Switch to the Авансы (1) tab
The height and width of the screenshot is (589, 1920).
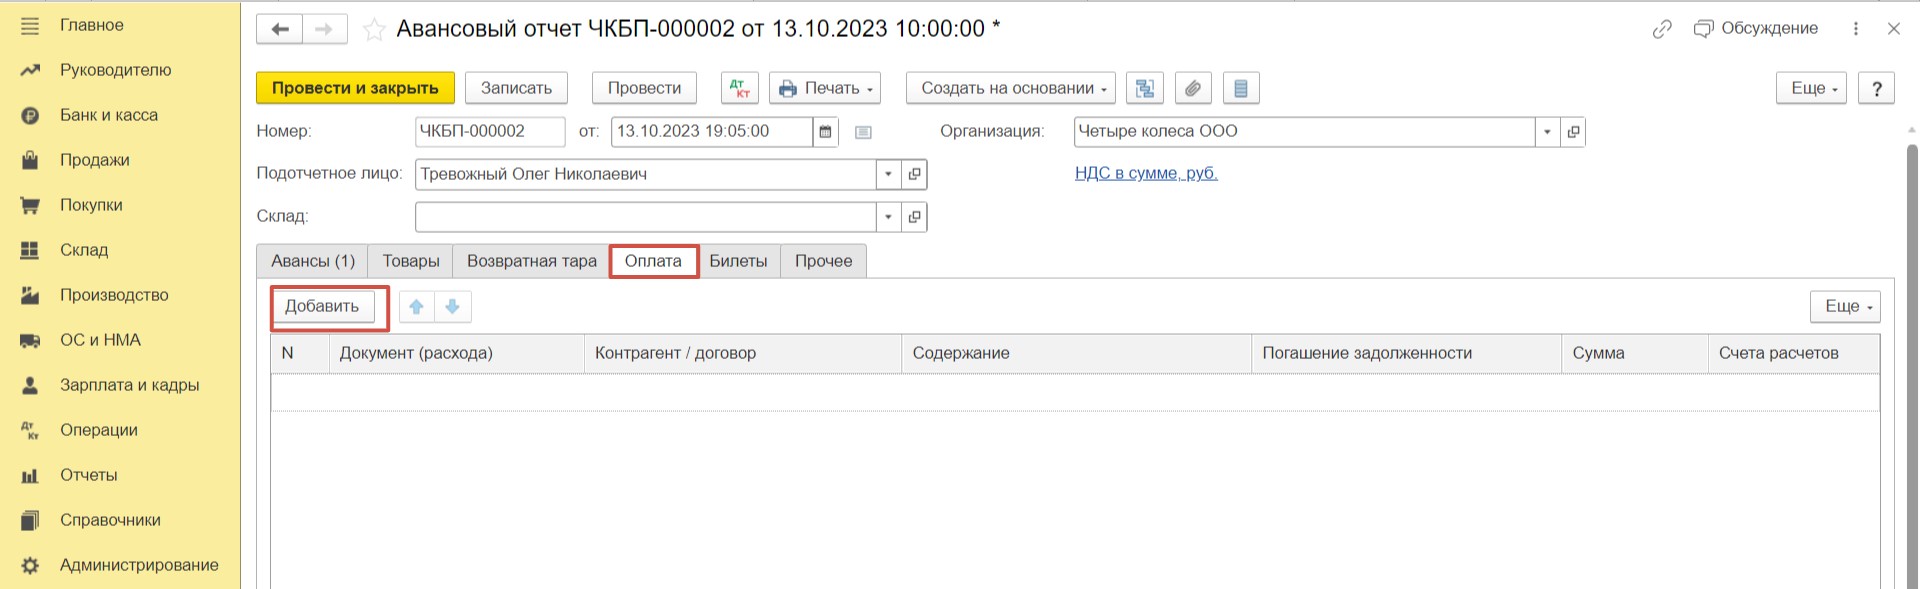(x=313, y=261)
